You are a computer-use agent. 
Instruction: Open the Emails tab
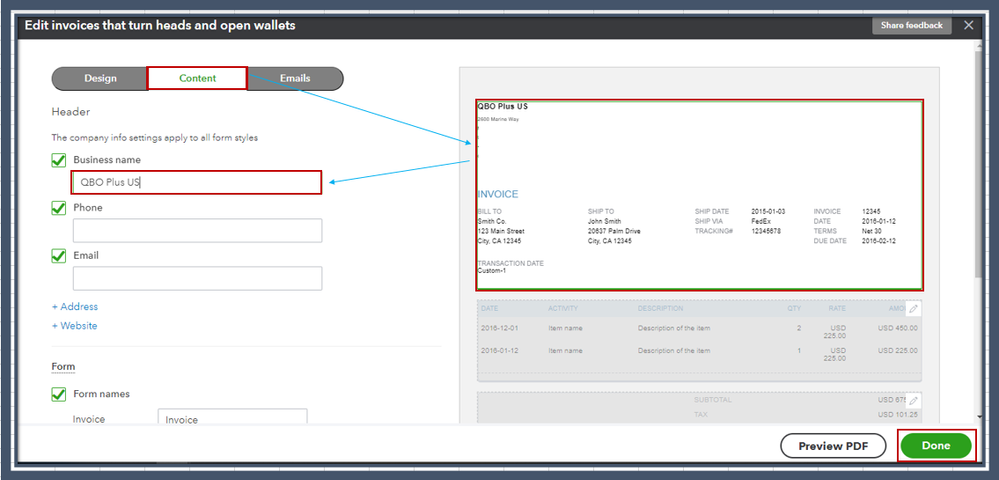tap(295, 78)
